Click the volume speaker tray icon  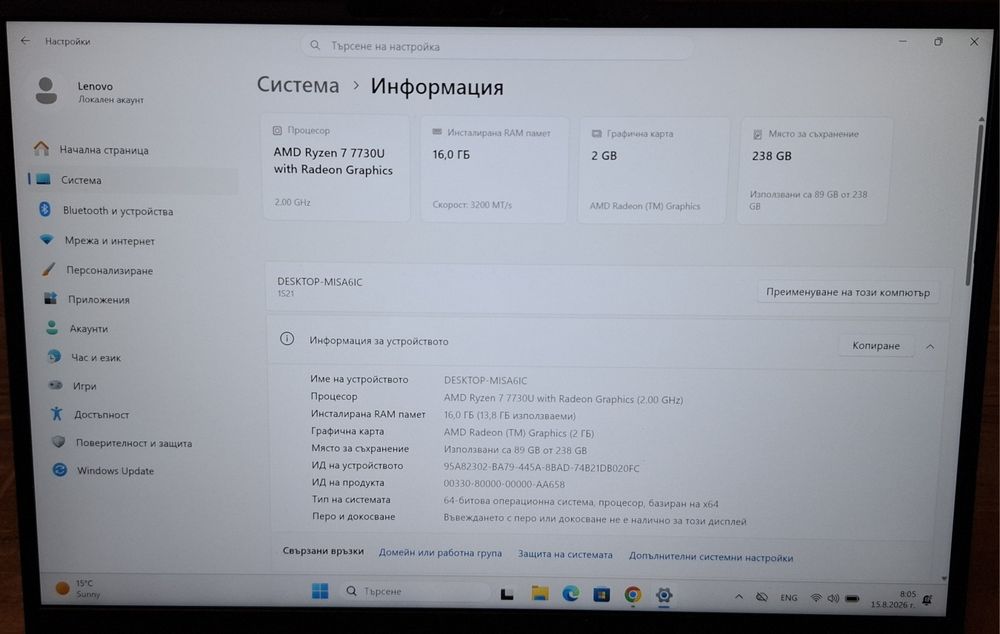pyautogui.click(x=833, y=598)
